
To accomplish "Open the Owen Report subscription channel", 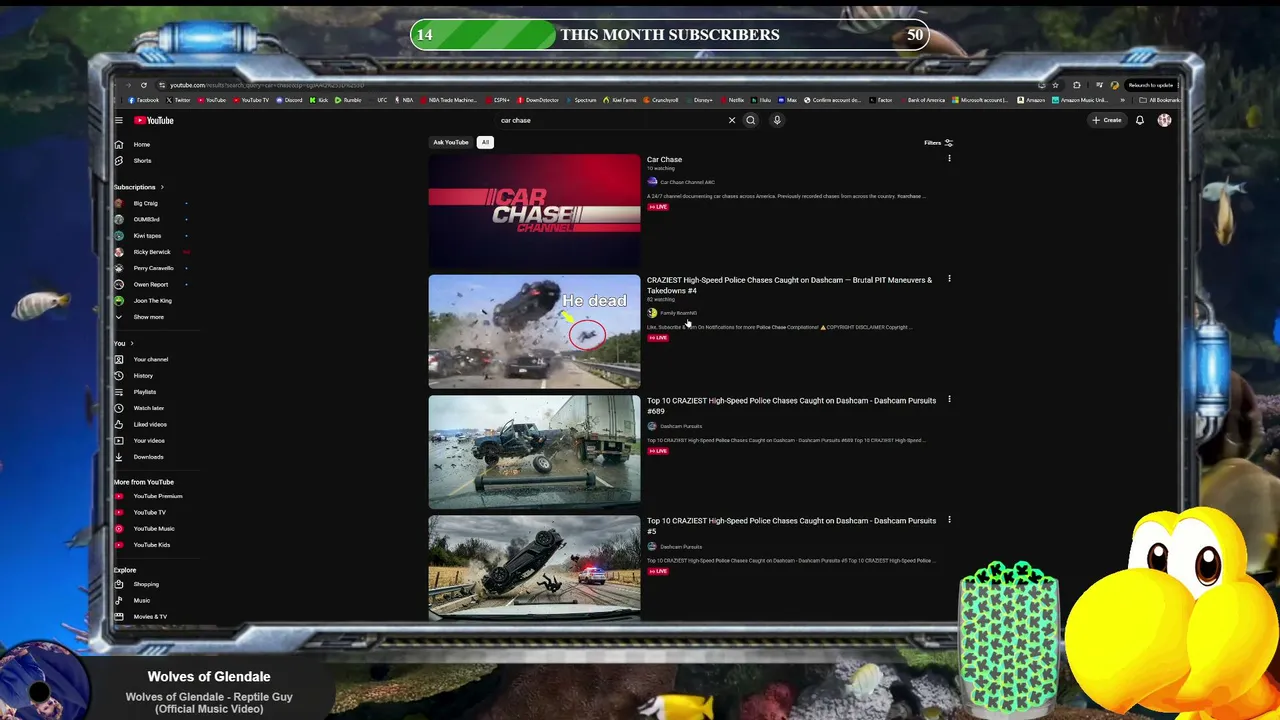I will click(x=142, y=284).
